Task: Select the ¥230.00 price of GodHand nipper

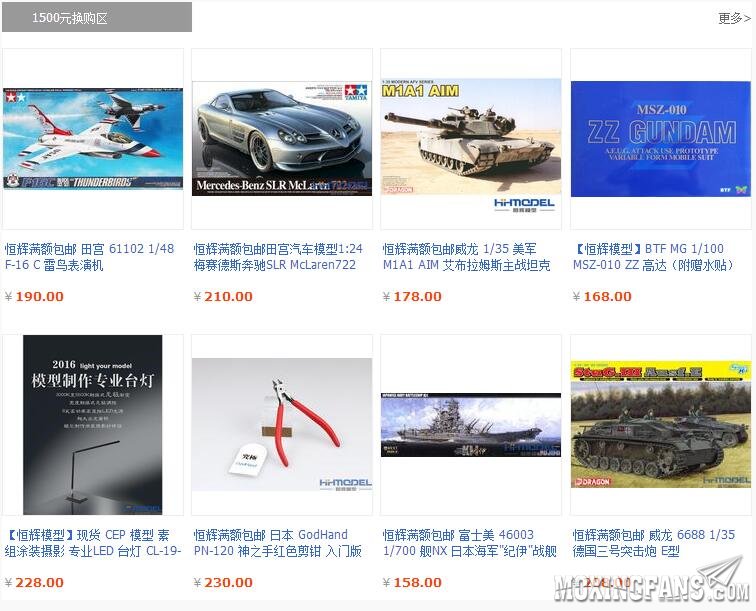Action: point(223,583)
